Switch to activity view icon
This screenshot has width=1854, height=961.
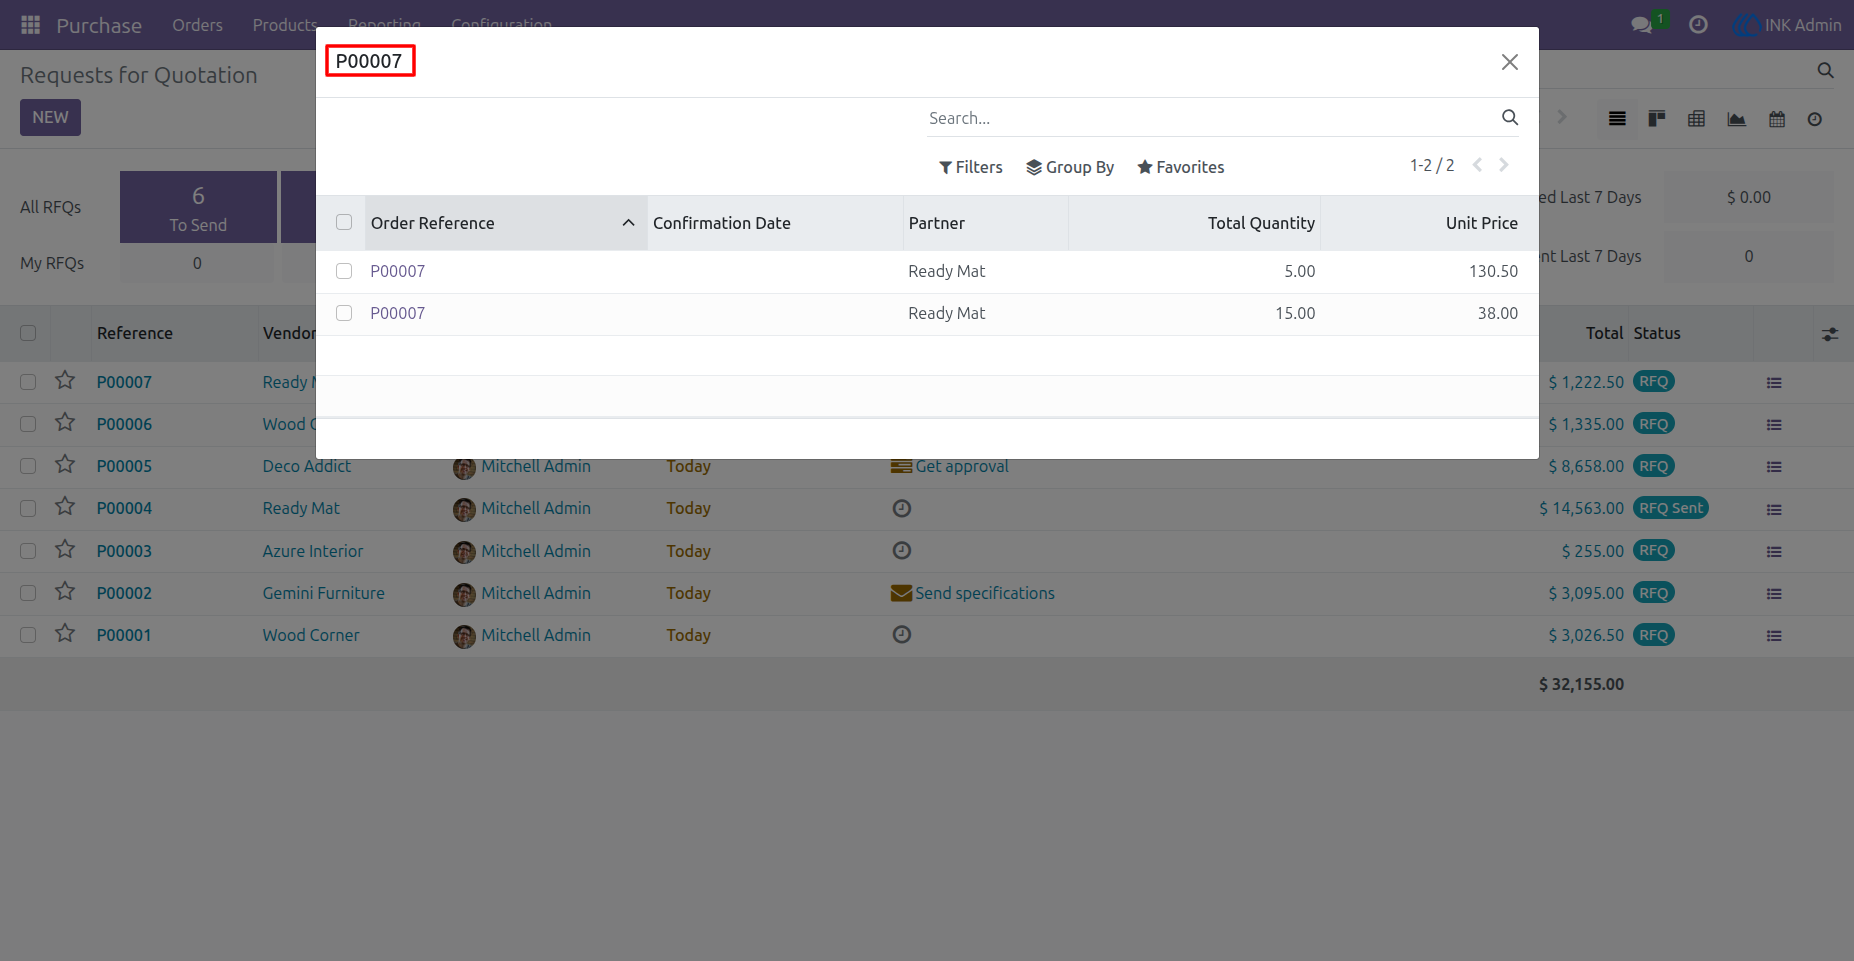1815,119
